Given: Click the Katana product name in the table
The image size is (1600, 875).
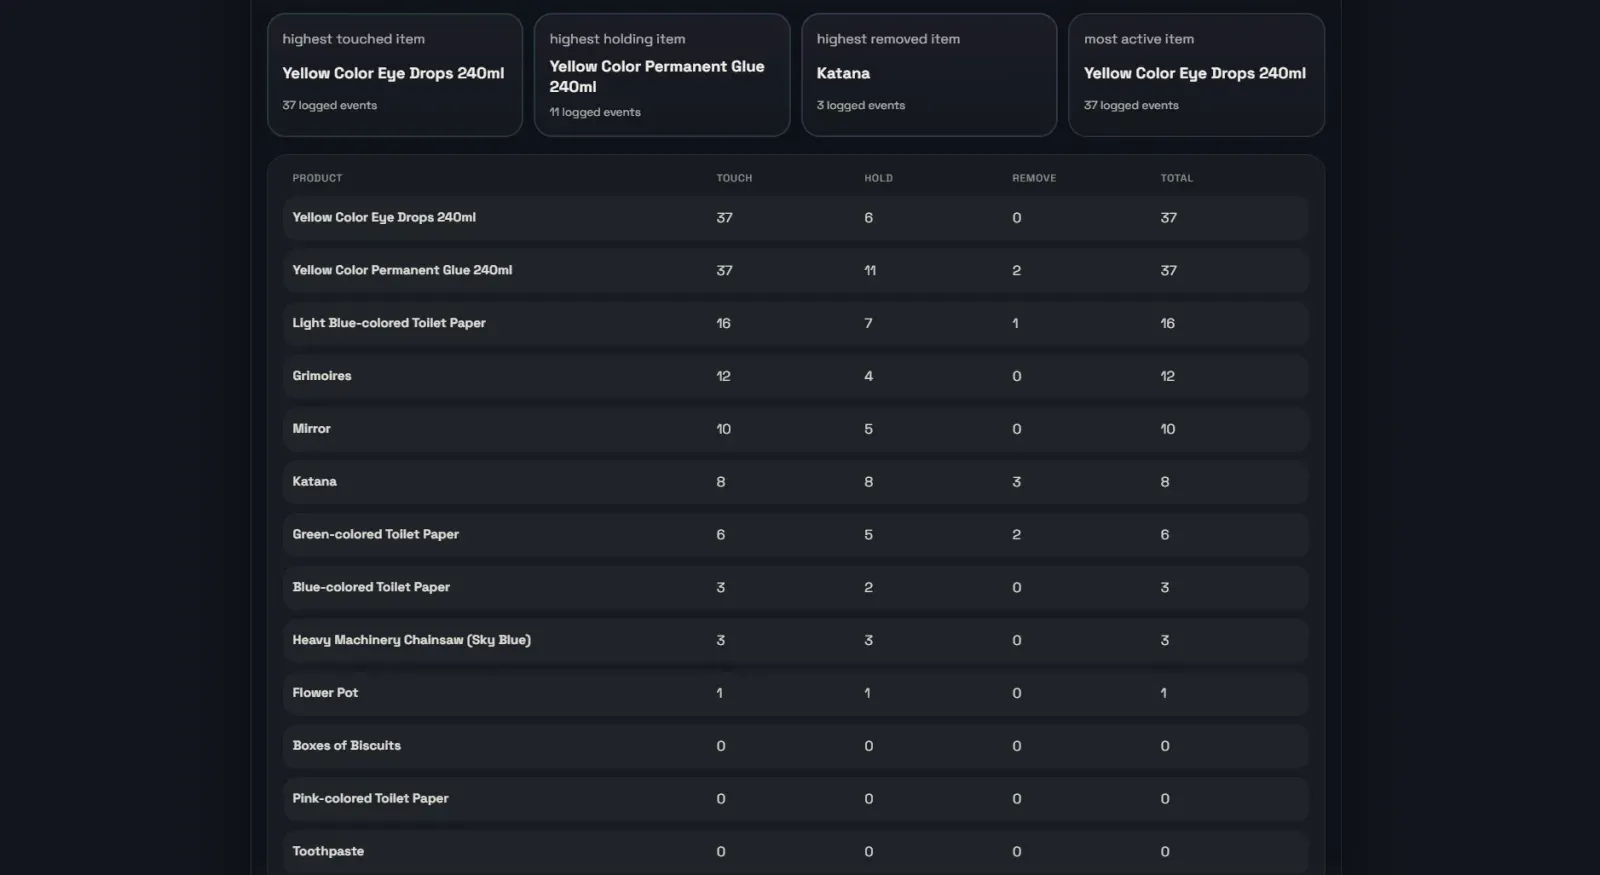Looking at the screenshot, I should click(314, 481).
